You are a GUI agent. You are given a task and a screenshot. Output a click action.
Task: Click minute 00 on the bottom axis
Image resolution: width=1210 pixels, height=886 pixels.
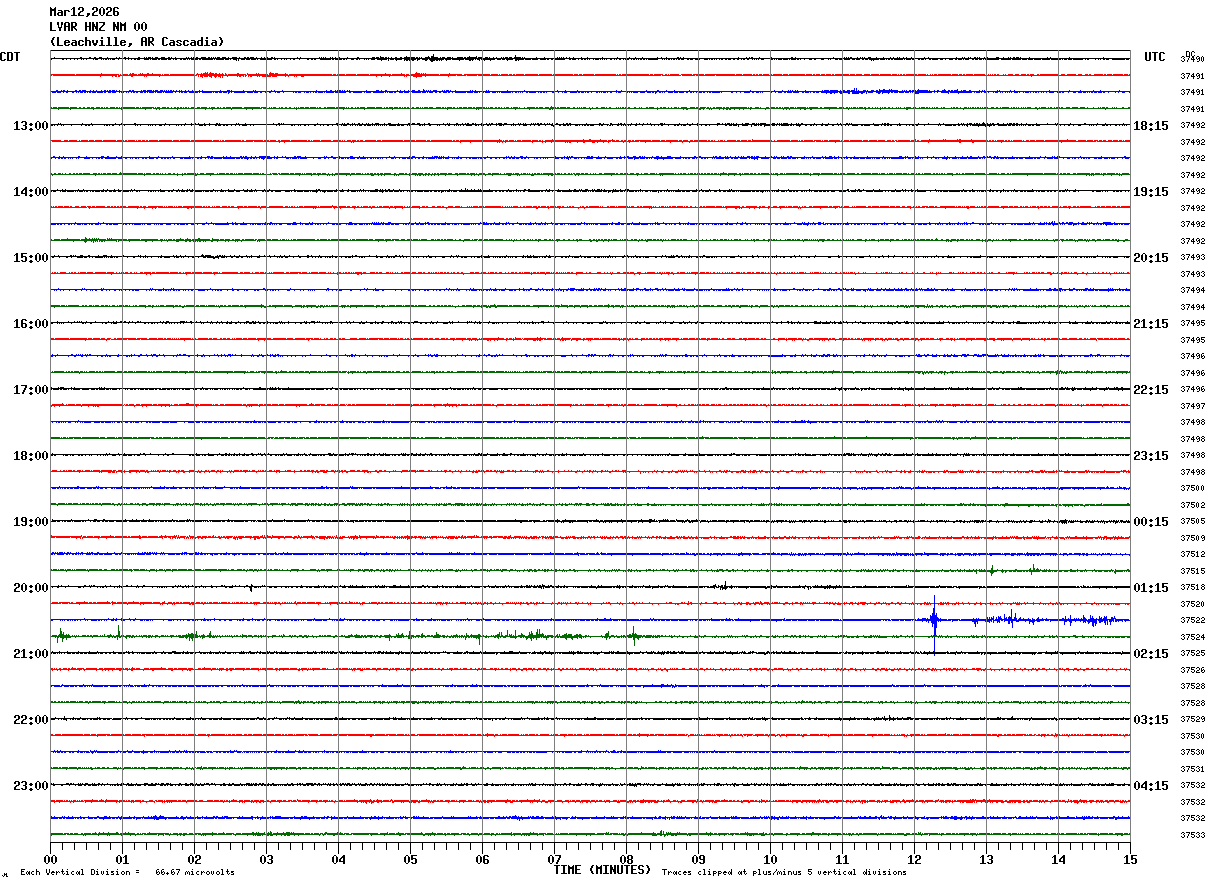[x=50, y=859]
